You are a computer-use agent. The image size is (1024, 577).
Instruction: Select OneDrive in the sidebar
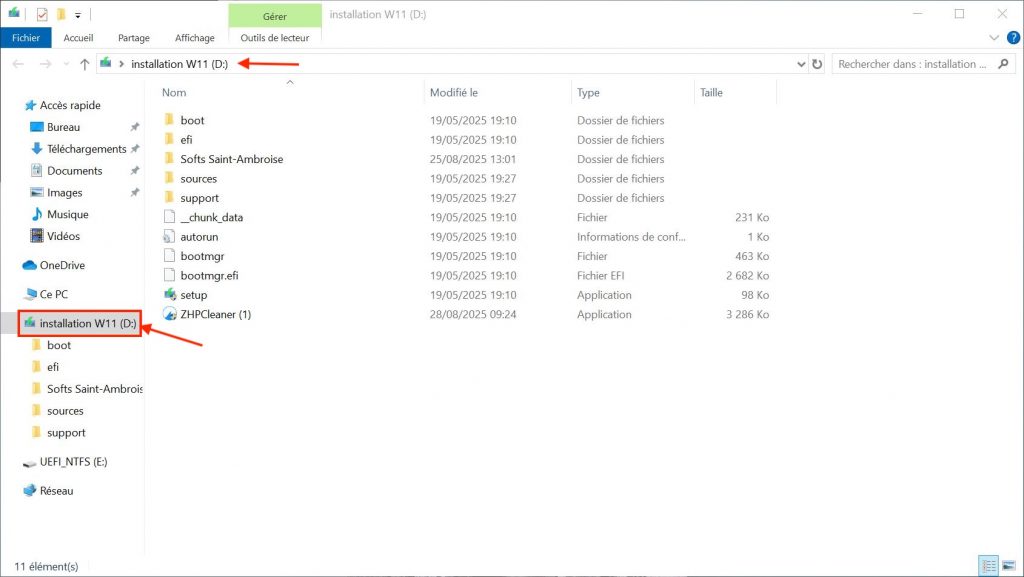coord(62,265)
